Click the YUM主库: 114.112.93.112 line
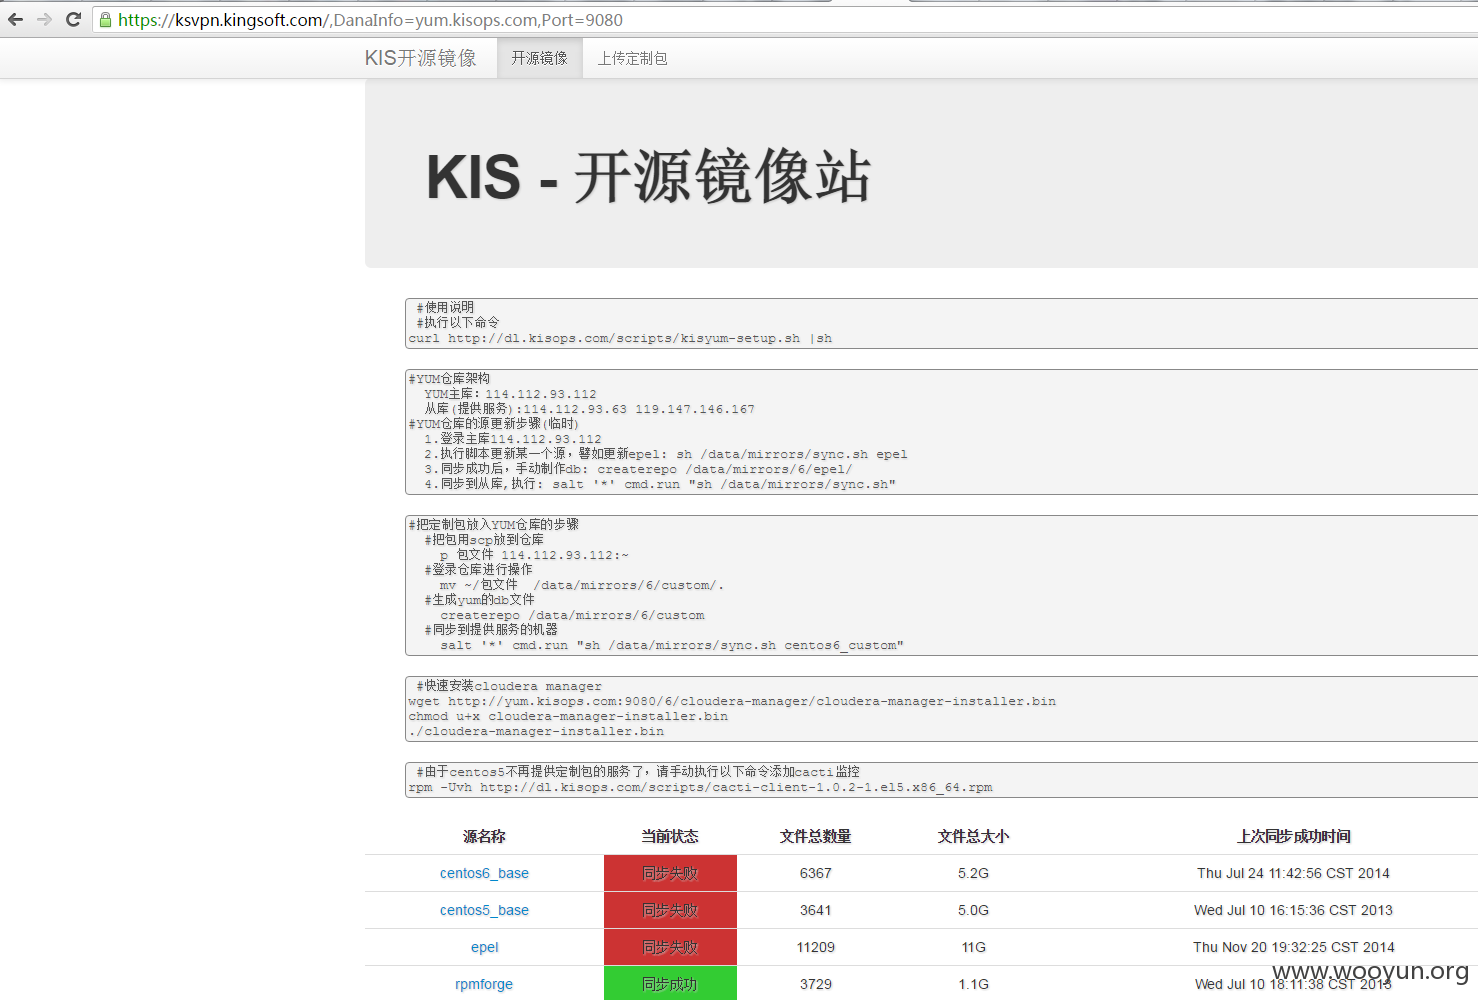 pos(510,394)
